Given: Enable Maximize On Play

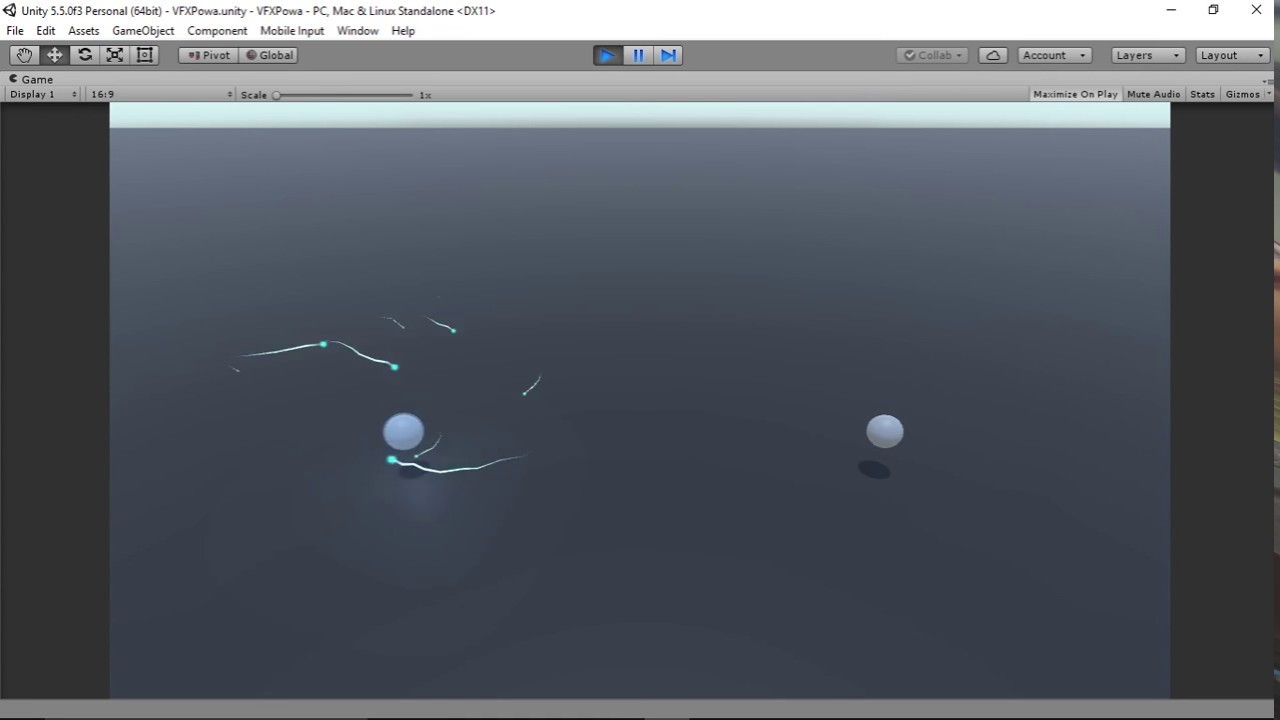Looking at the screenshot, I should (1074, 94).
